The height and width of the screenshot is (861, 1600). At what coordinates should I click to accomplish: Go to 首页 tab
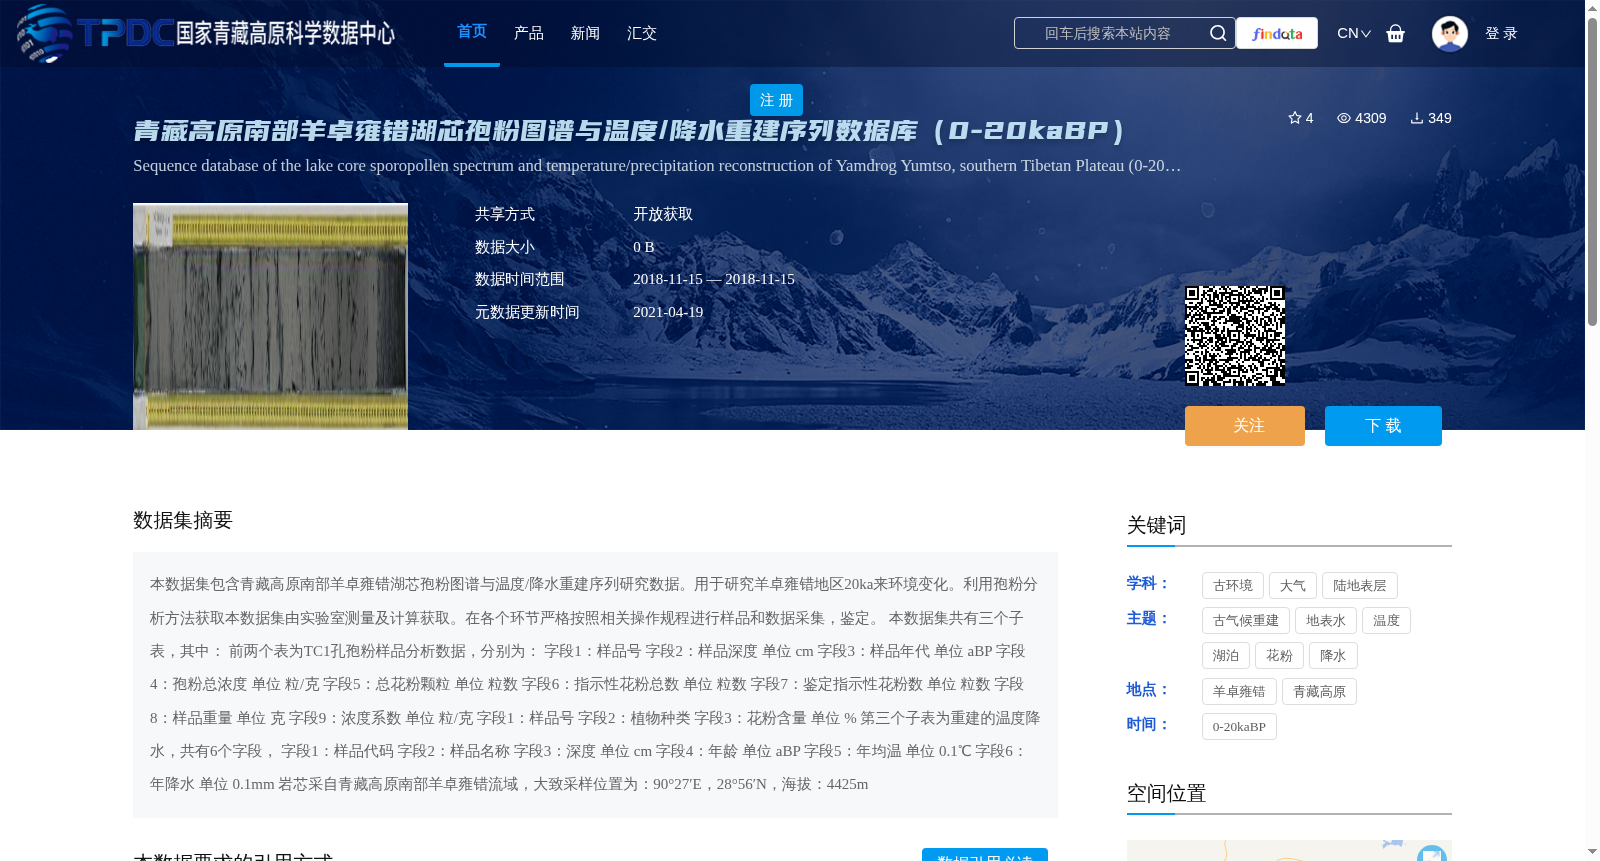472,32
